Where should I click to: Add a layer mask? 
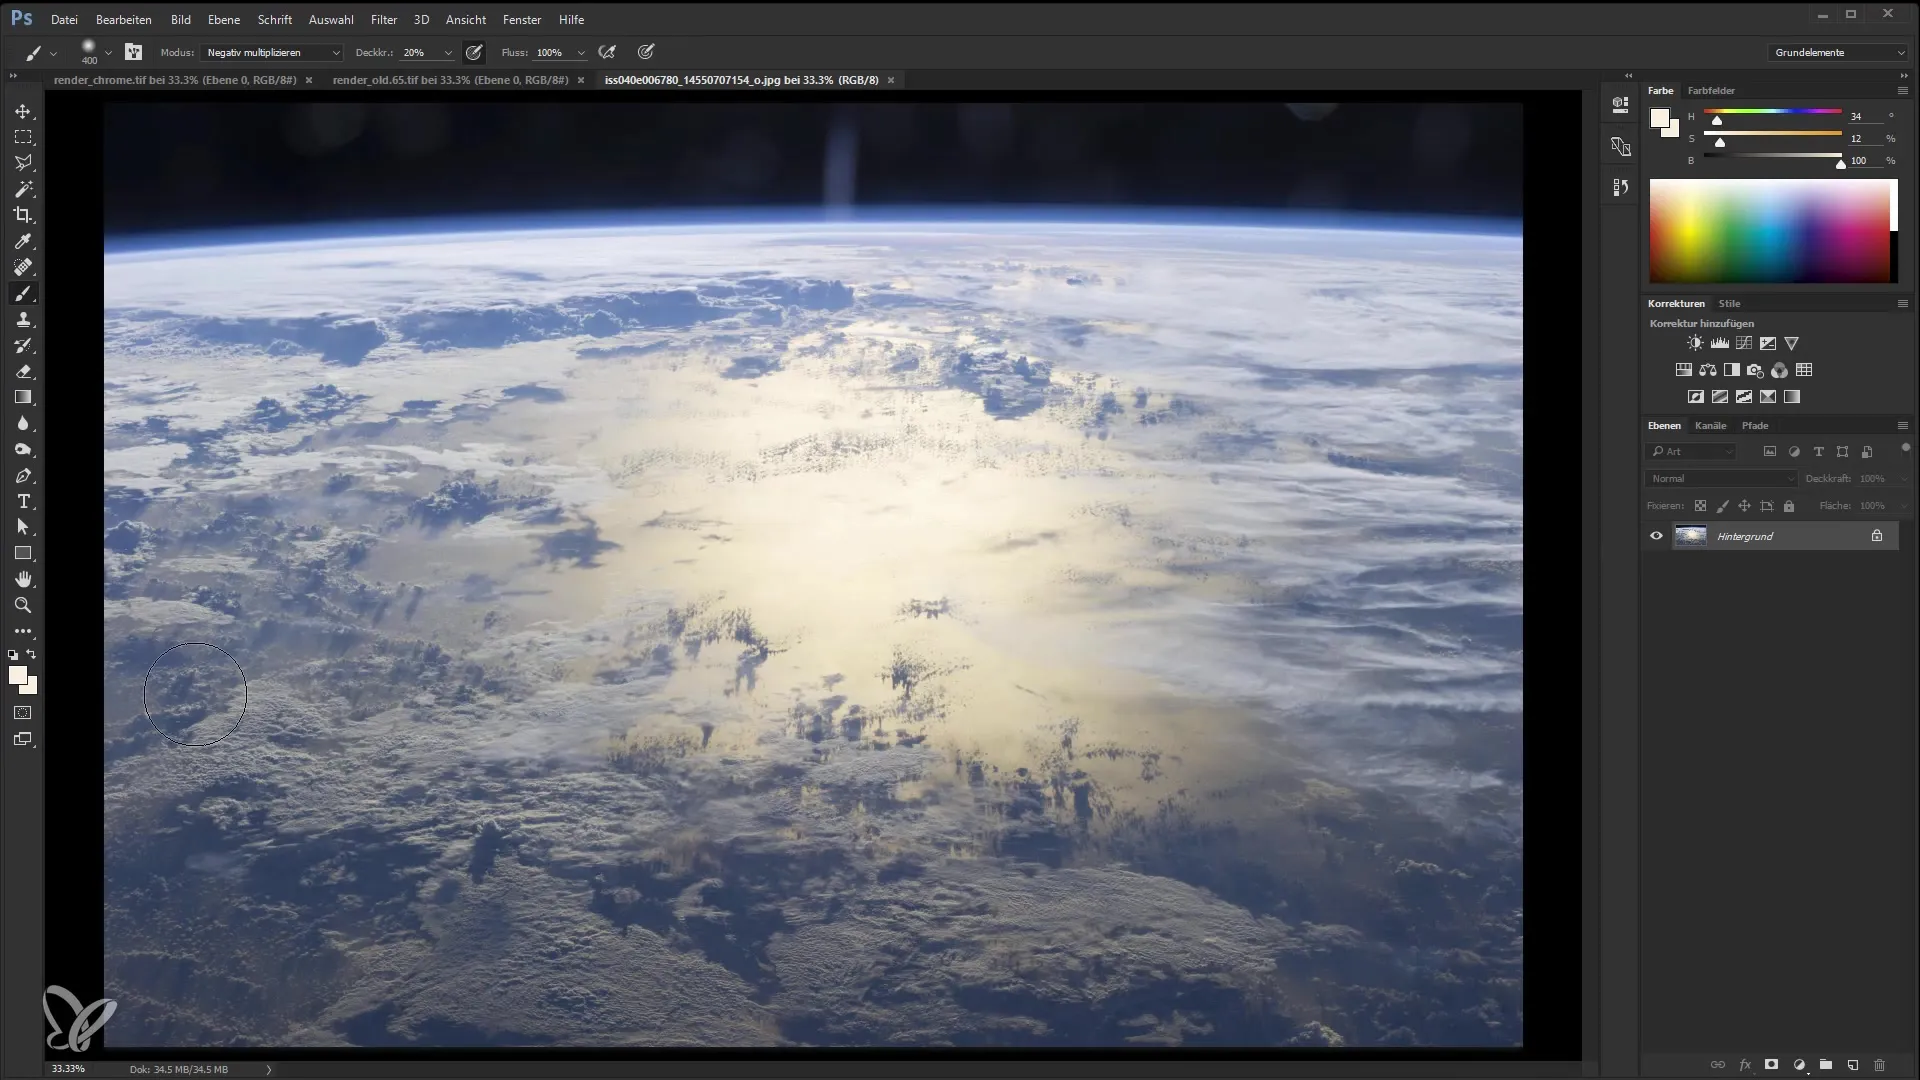pos(1771,1064)
